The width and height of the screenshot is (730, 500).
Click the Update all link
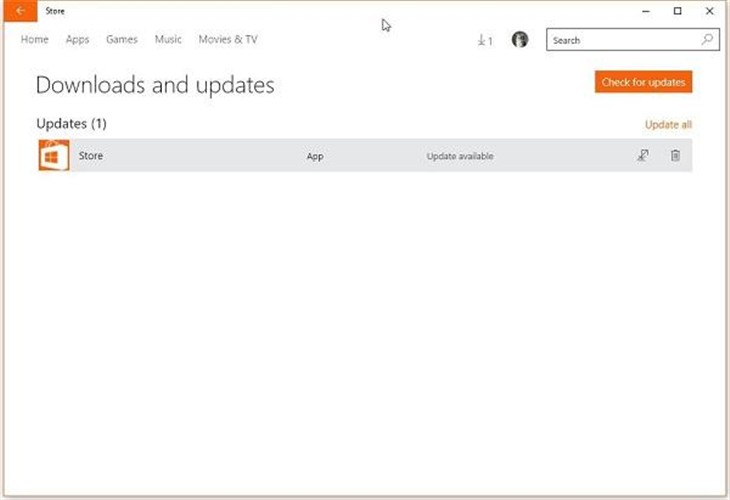(668, 125)
